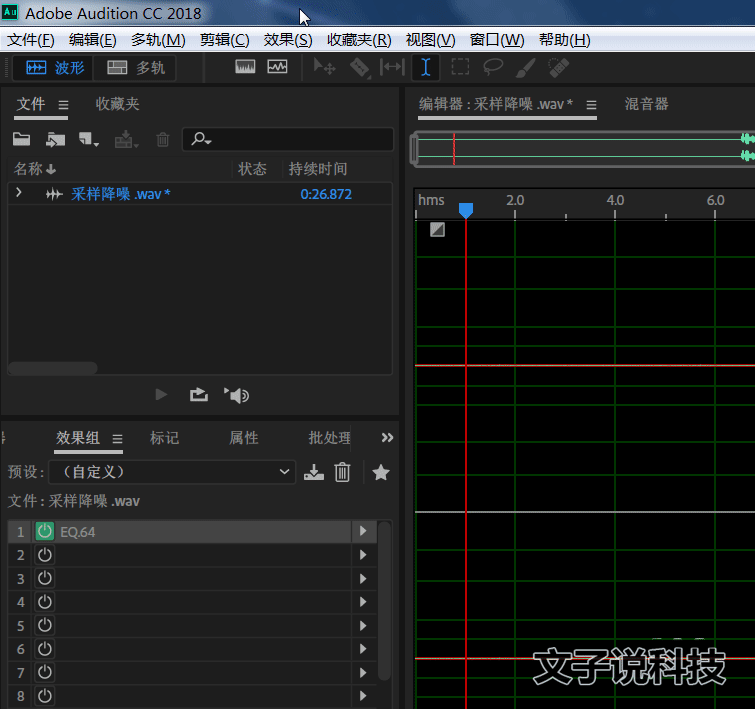
Task: Open effect list arrow for slot 3
Action: point(363,579)
